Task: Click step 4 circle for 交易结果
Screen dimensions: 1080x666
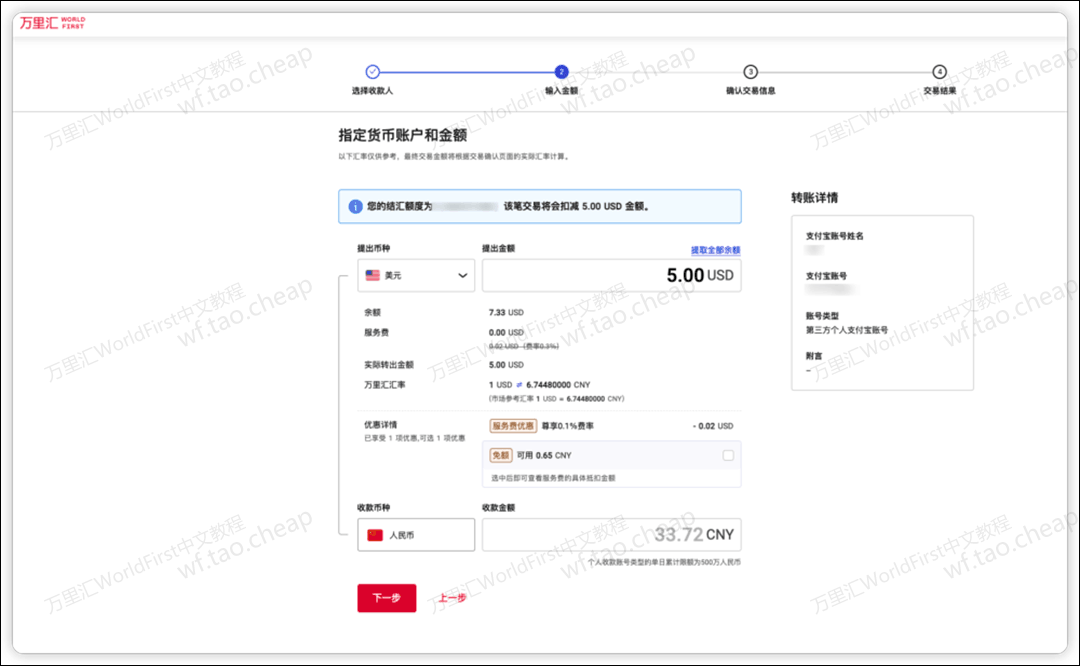Action: click(939, 72)
